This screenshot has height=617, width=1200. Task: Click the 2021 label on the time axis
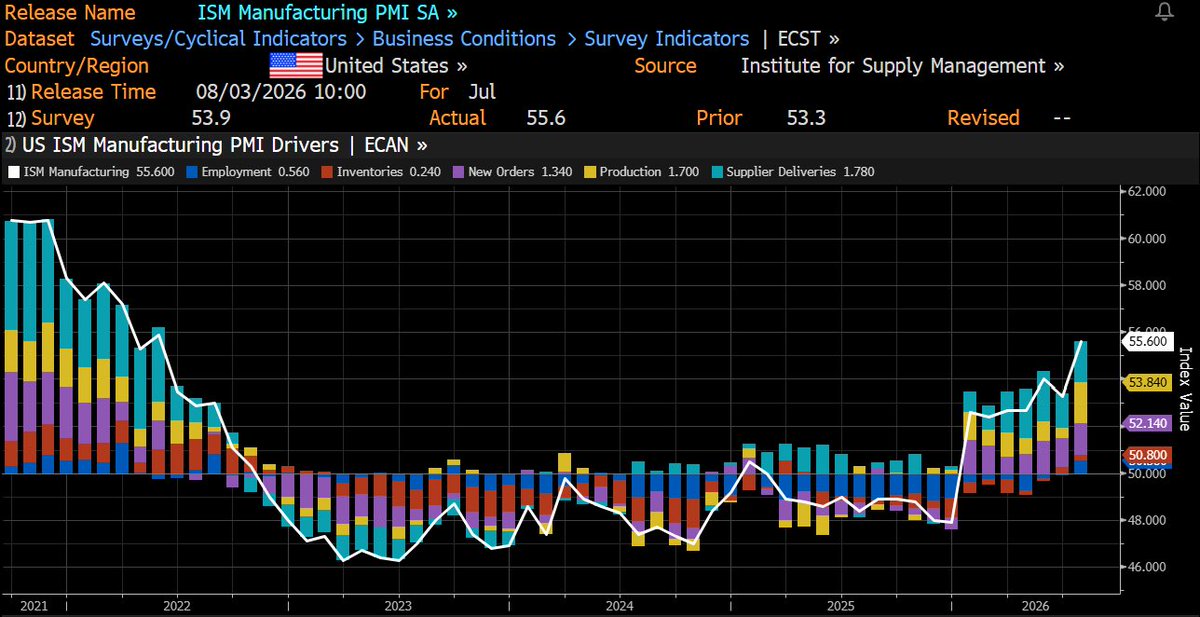click(x=33, y=605)
